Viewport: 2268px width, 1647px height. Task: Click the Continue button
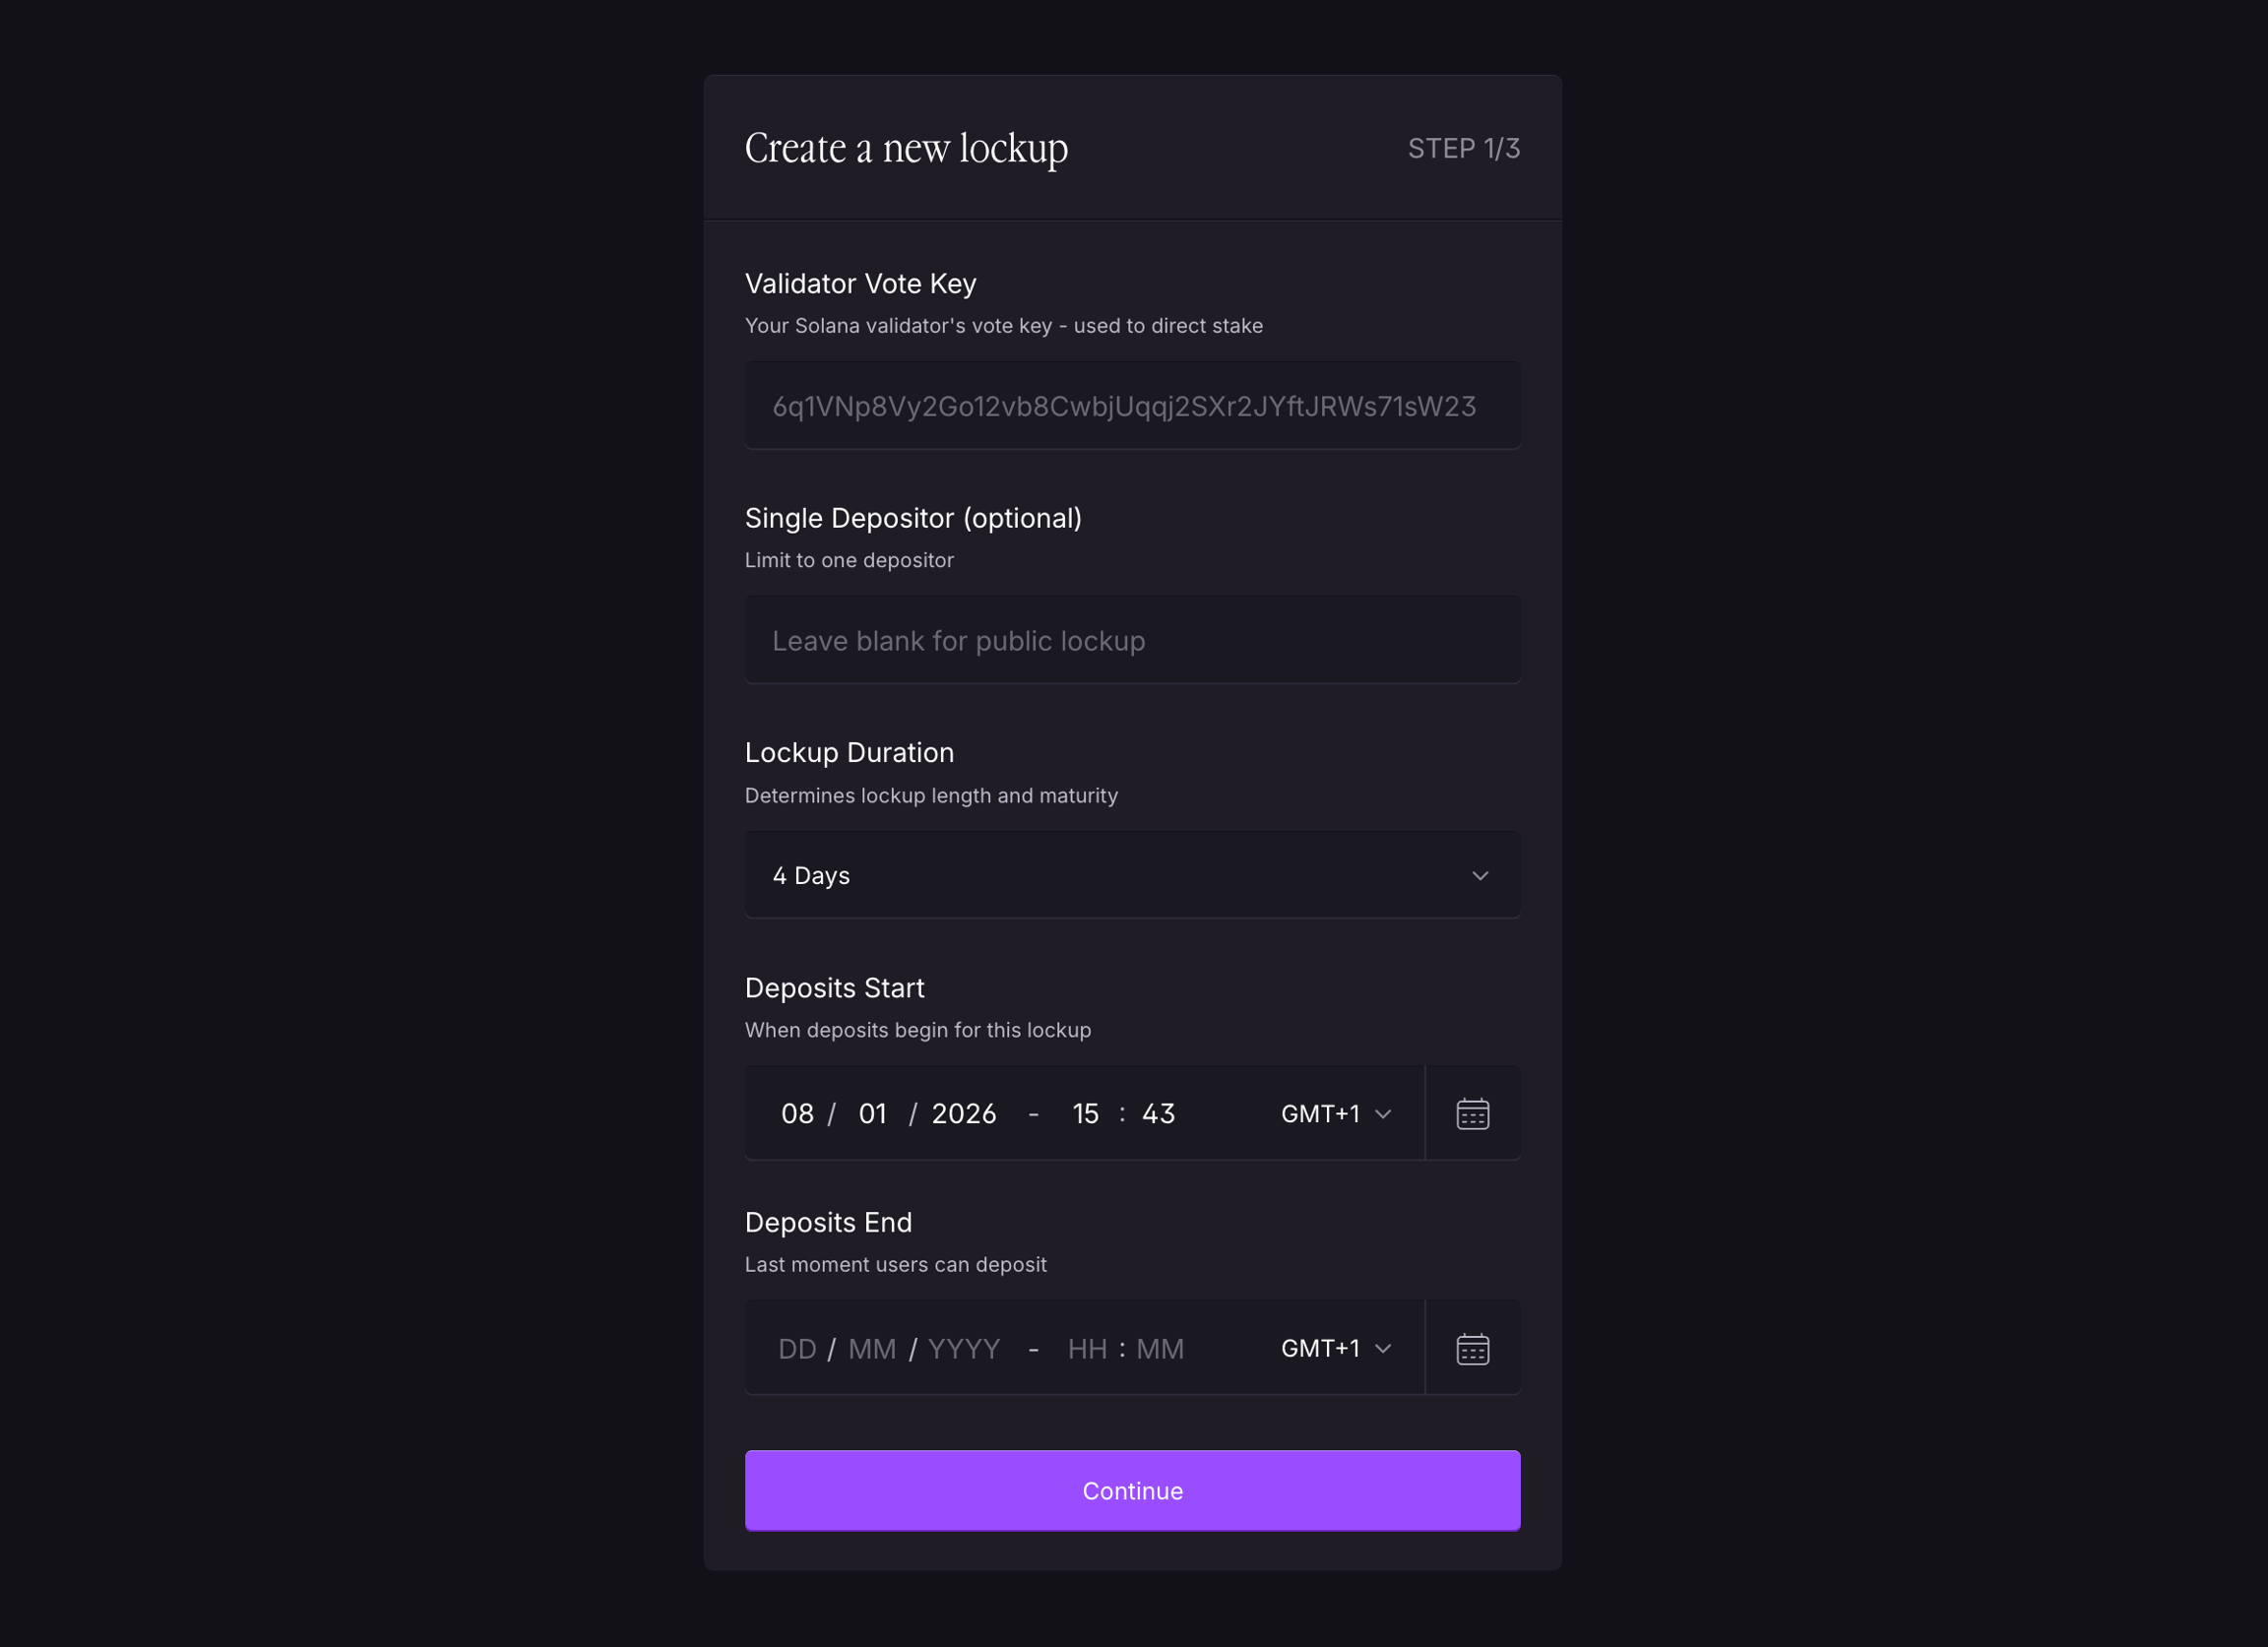tap(1132, 1490)
